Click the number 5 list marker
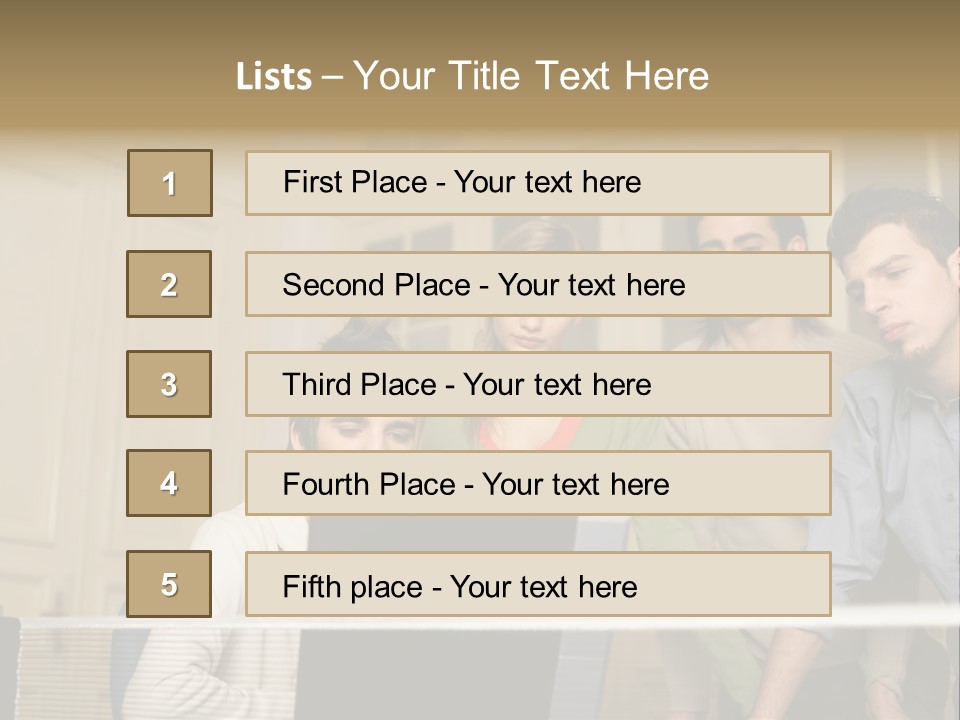Screen dimensions: 960x720 coord(169,584)
